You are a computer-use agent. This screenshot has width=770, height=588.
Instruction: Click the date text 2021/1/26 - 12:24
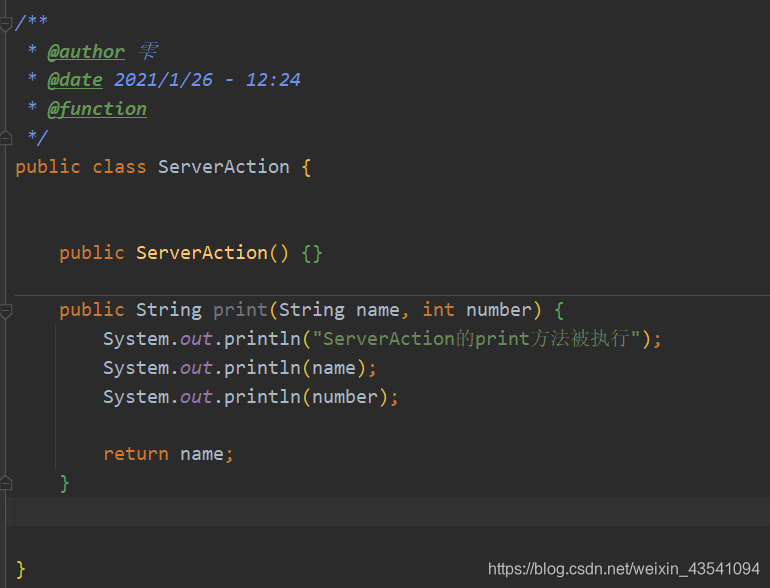point(207,80)
